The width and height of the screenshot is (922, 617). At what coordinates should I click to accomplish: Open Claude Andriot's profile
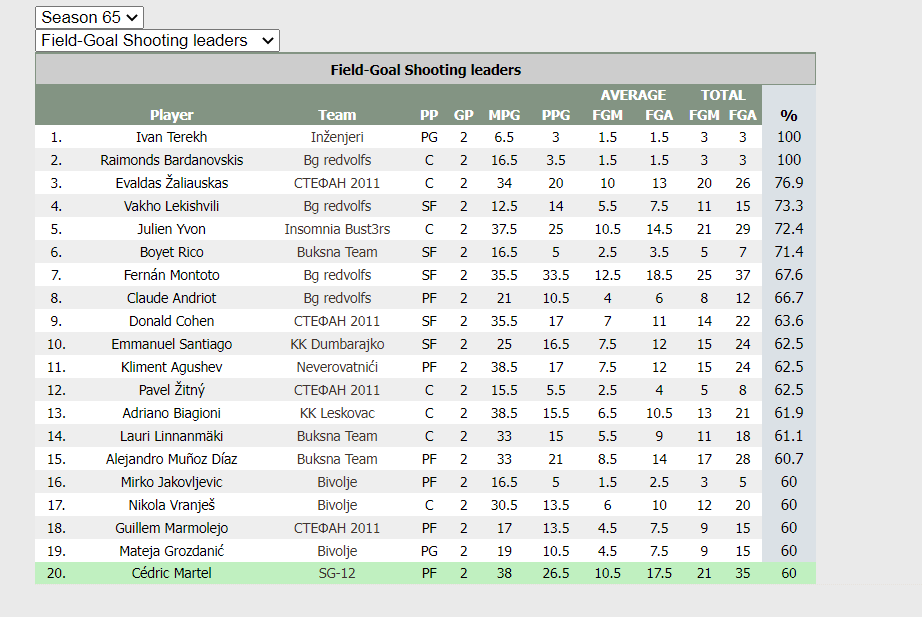coord(171,298)
